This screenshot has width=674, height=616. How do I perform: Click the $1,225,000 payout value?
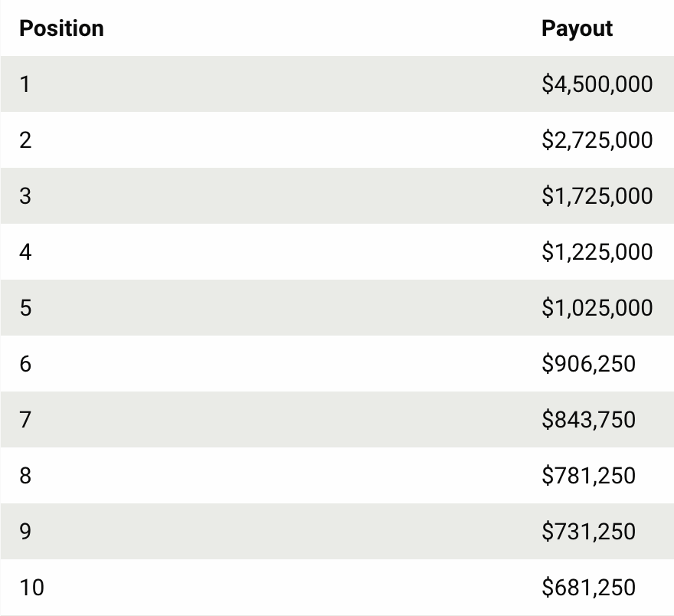[597, 252]
